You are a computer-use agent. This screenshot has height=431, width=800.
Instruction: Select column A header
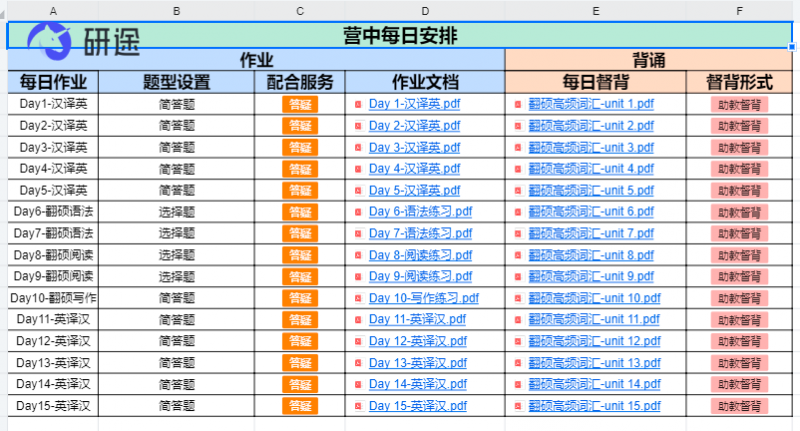tap(53, 11)
